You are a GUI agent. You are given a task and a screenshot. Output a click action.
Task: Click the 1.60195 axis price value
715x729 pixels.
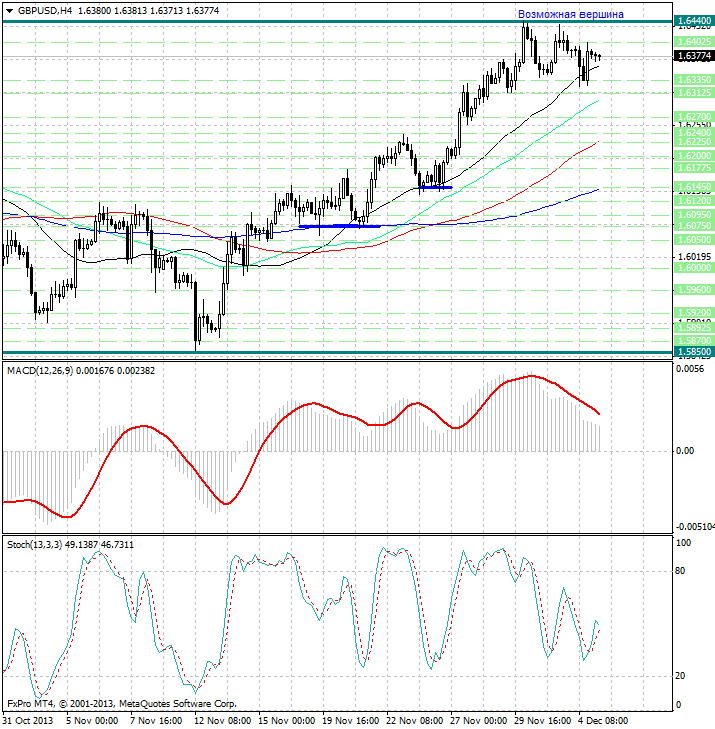click(695, 257)
